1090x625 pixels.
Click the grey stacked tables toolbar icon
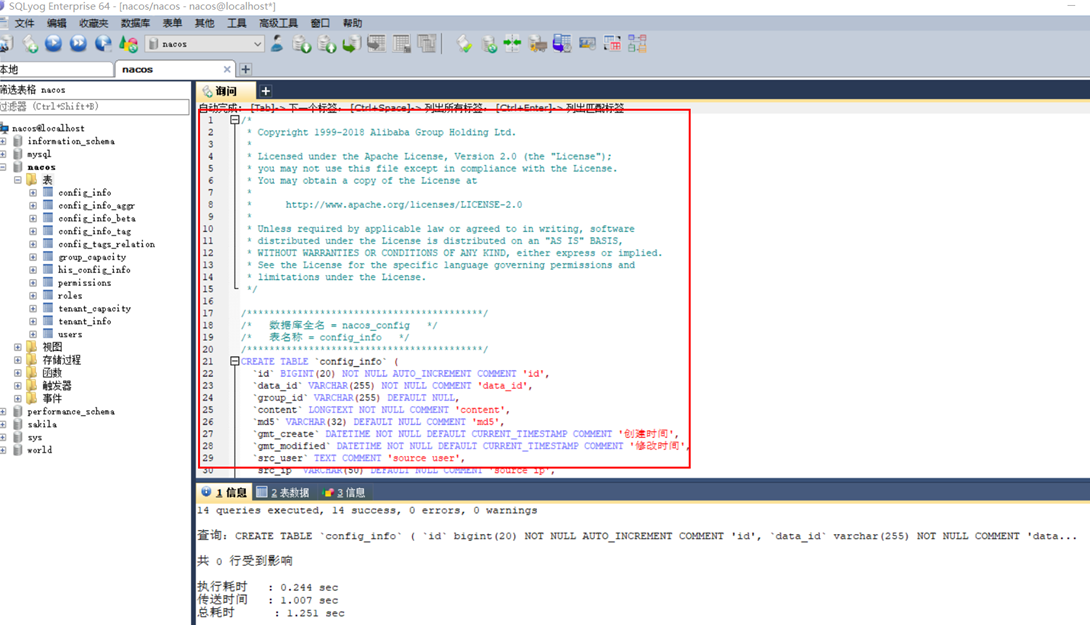pos(426,44)
